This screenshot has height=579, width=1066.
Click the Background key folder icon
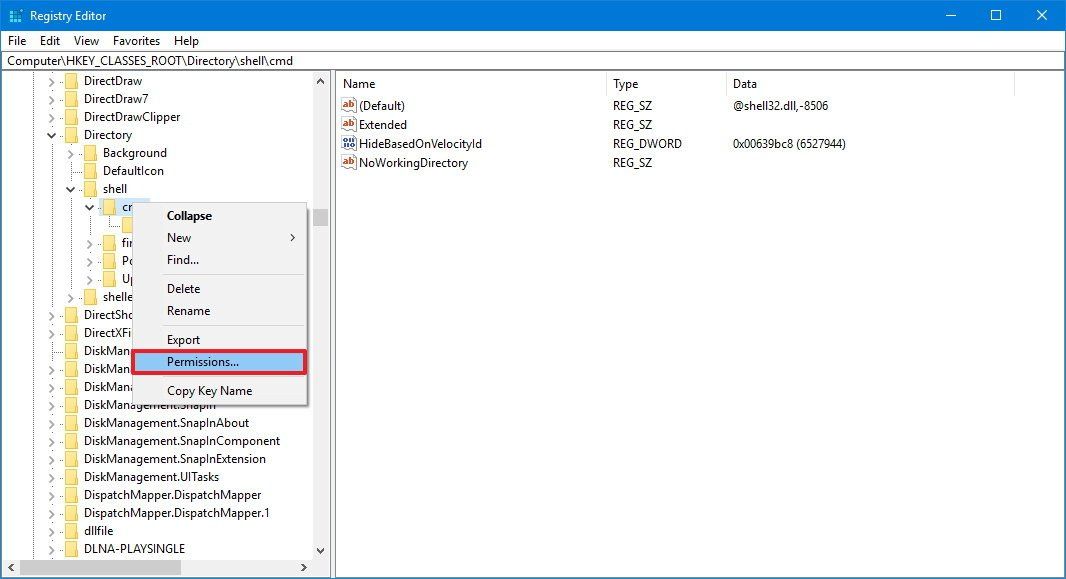91,152
